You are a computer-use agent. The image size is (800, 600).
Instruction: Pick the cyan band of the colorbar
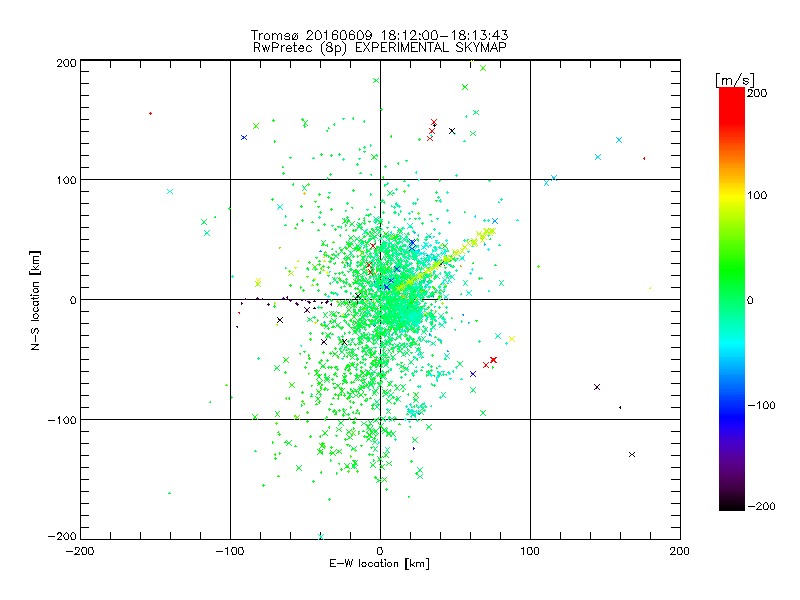(x=732, y=344)
